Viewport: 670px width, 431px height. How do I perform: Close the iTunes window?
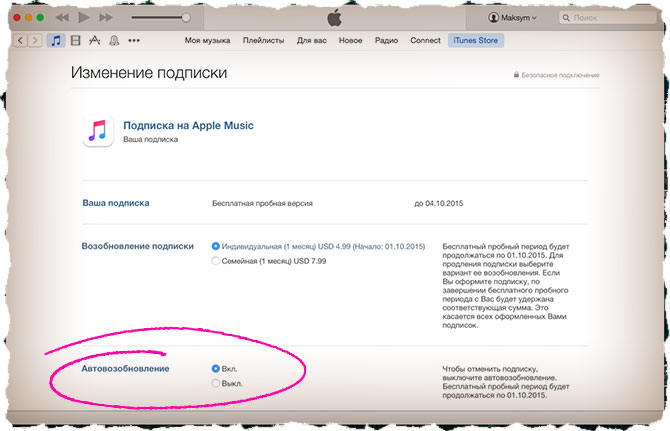tap(17, 18)
